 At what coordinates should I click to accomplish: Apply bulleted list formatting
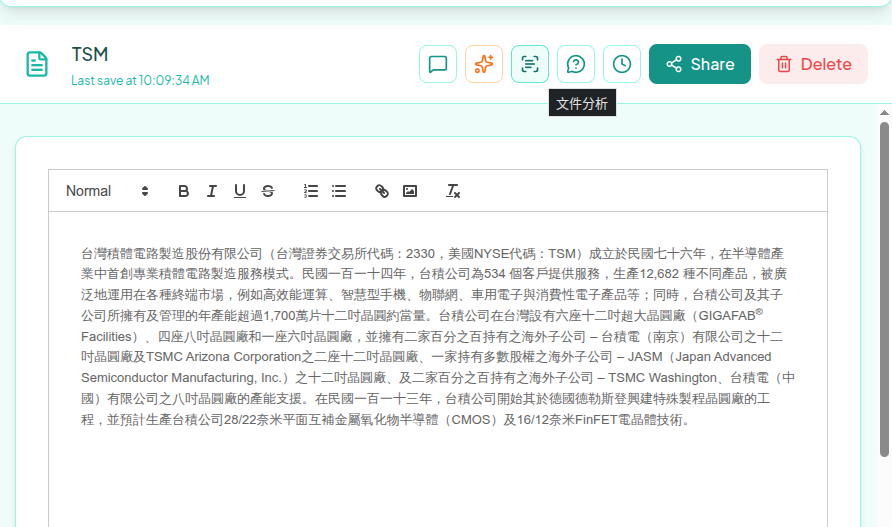[339, 191]
